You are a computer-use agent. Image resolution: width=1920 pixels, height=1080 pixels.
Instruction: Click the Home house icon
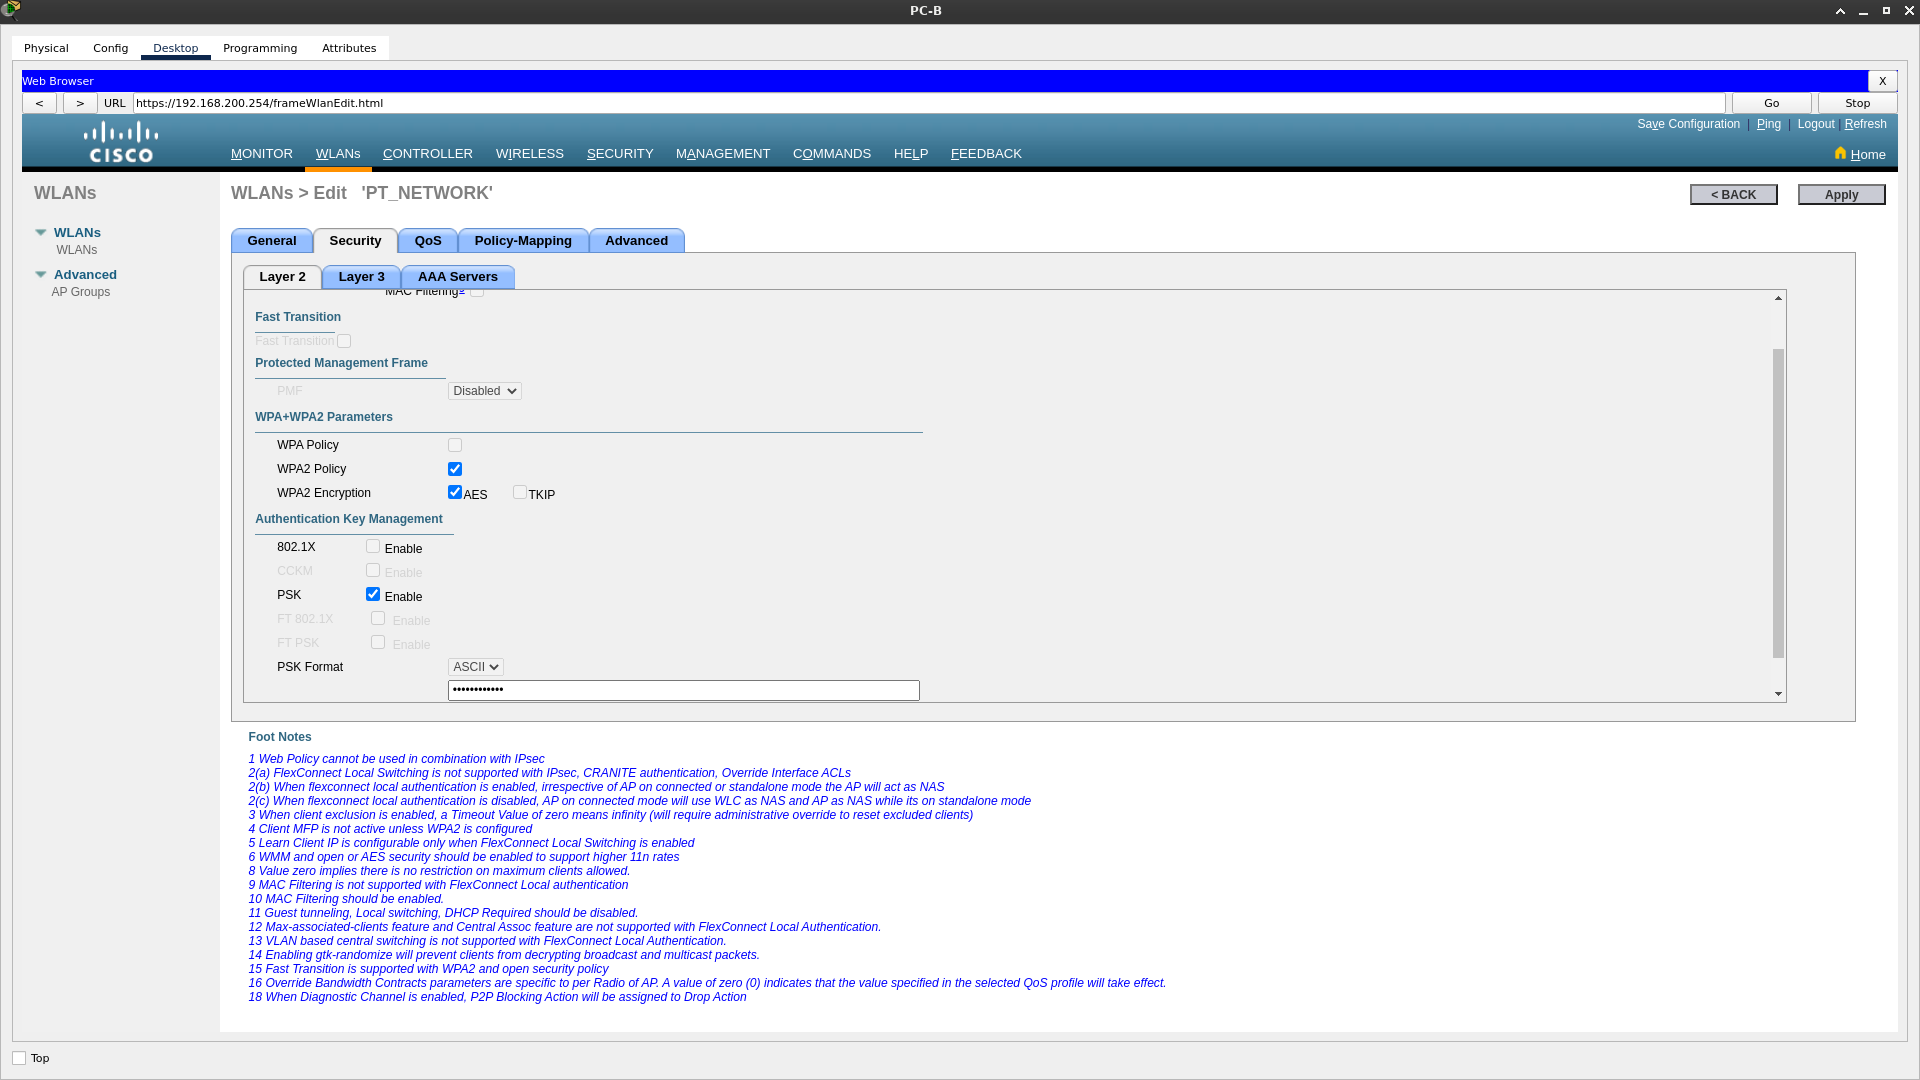(x=1840, y=153)
